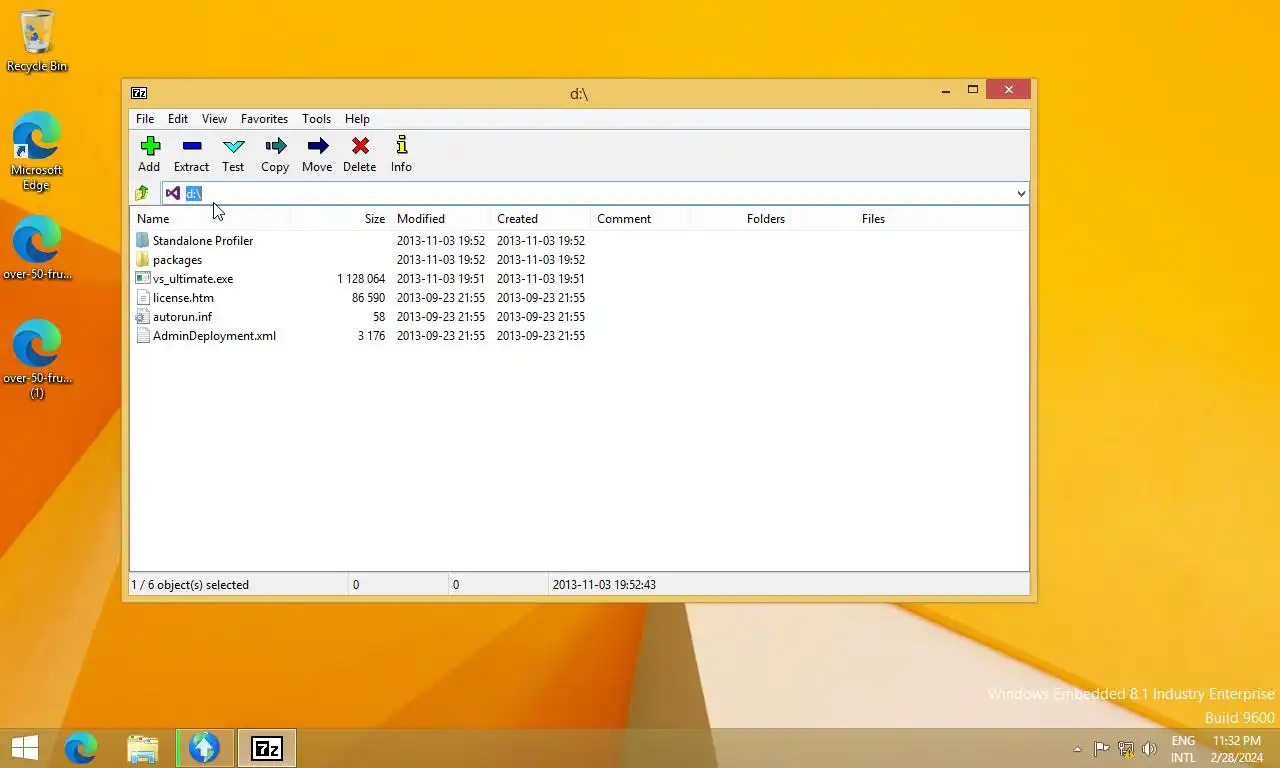Screen dimensions: 1280x768
Task: Click the size value 1 128 064
Action: [x=361, y=279]
